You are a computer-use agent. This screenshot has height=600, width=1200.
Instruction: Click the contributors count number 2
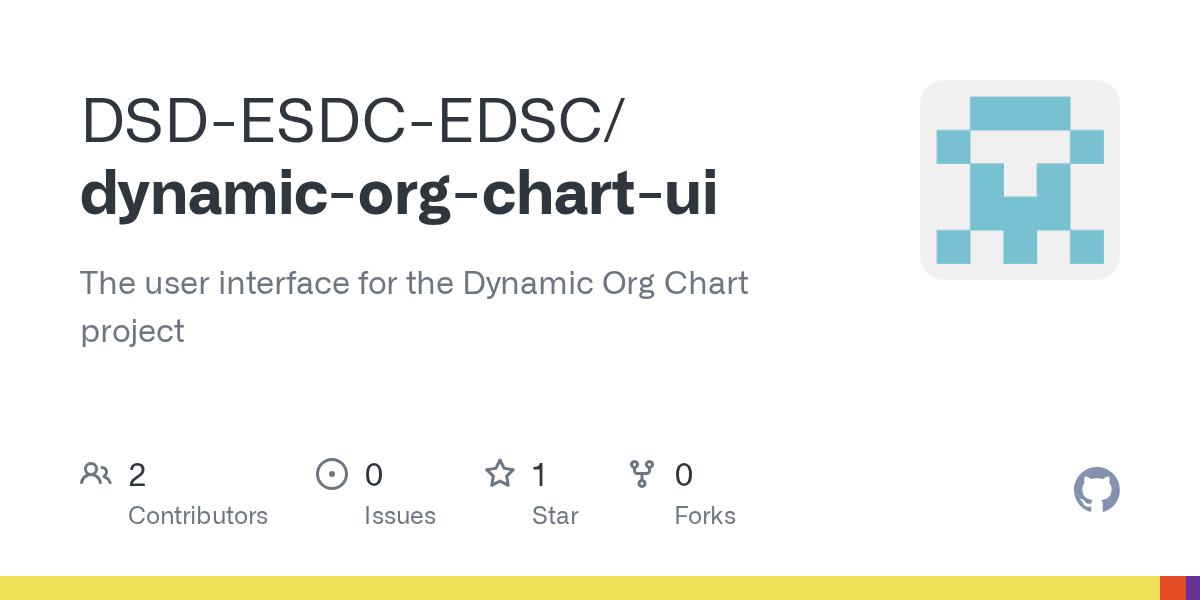click(x=137, y=474)
